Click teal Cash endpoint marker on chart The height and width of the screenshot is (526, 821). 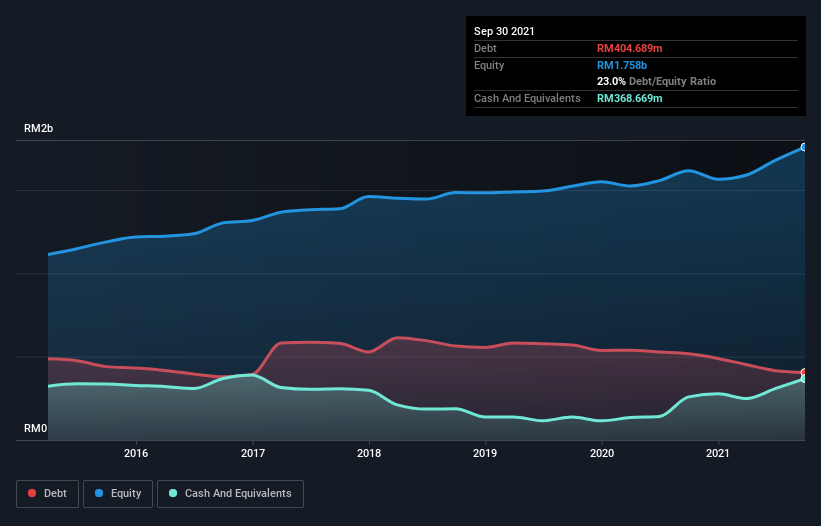[803, 379]
